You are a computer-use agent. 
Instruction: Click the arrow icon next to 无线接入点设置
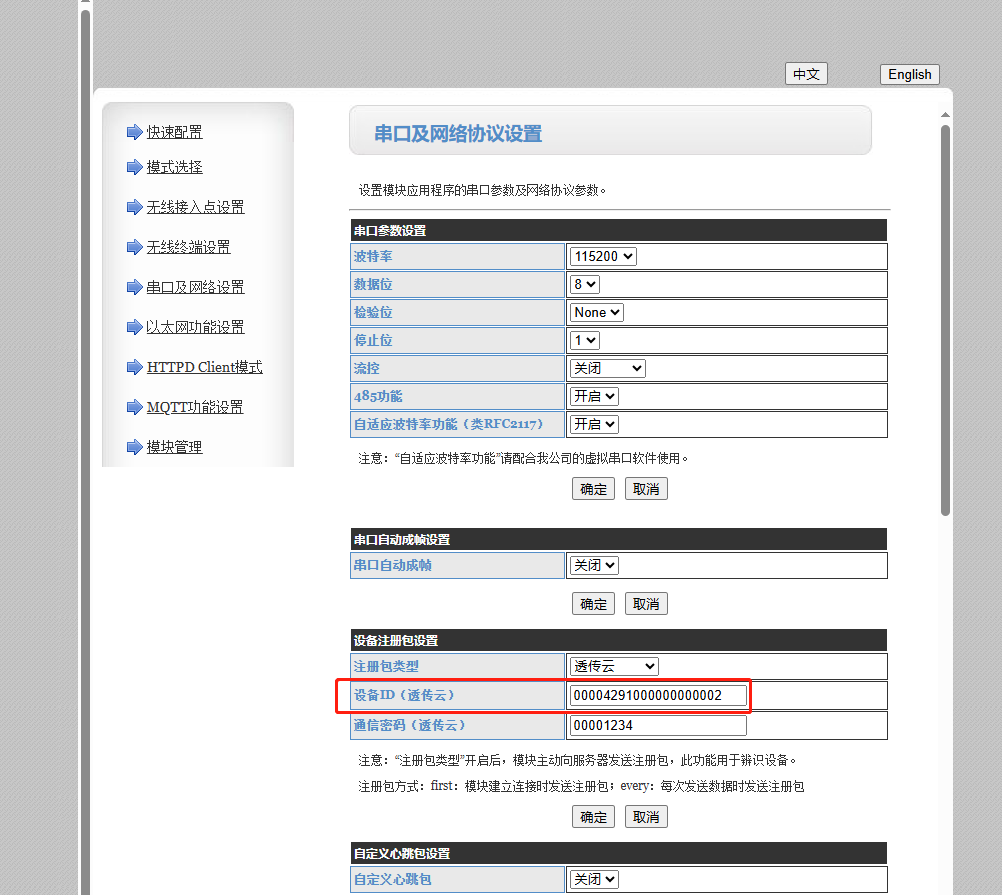point(134,207)
